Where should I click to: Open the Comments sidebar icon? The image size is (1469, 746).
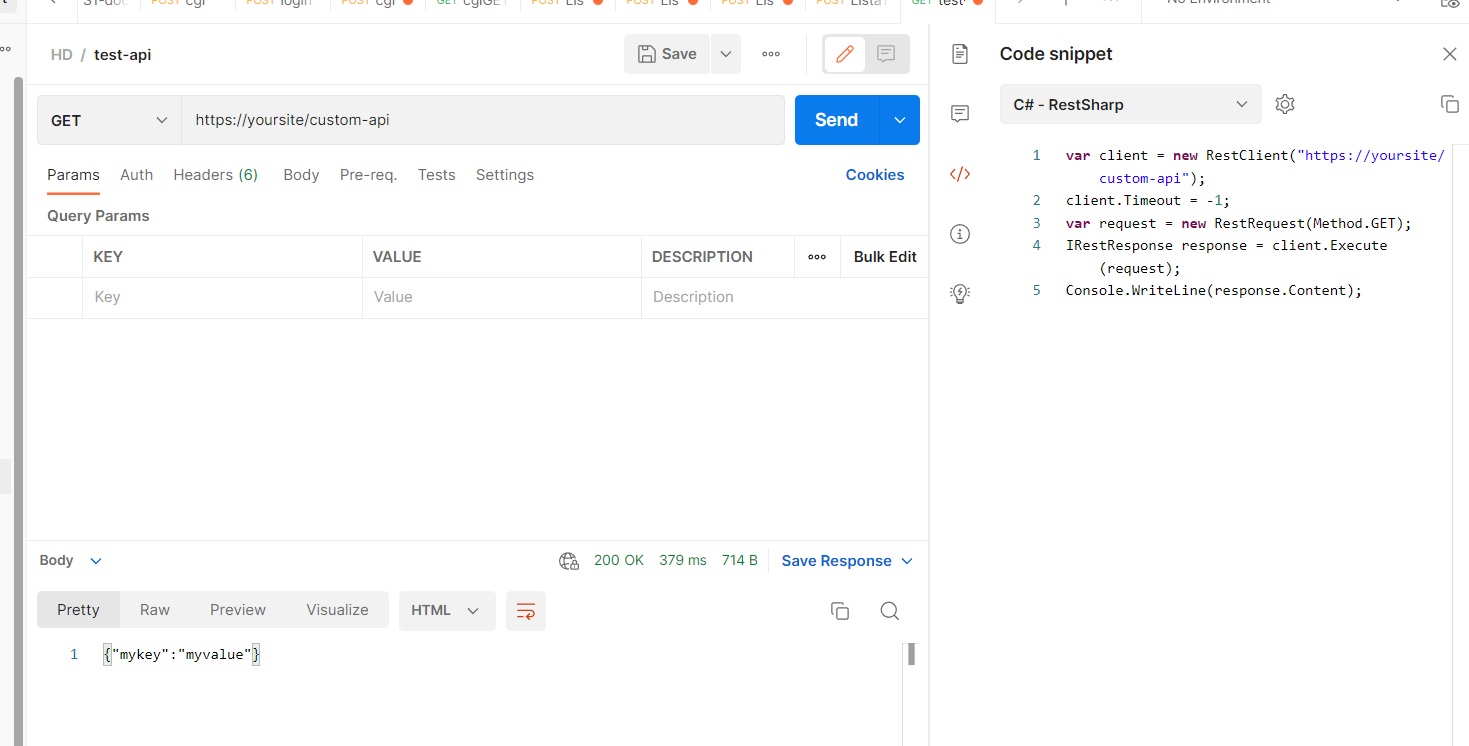[960, 114]
